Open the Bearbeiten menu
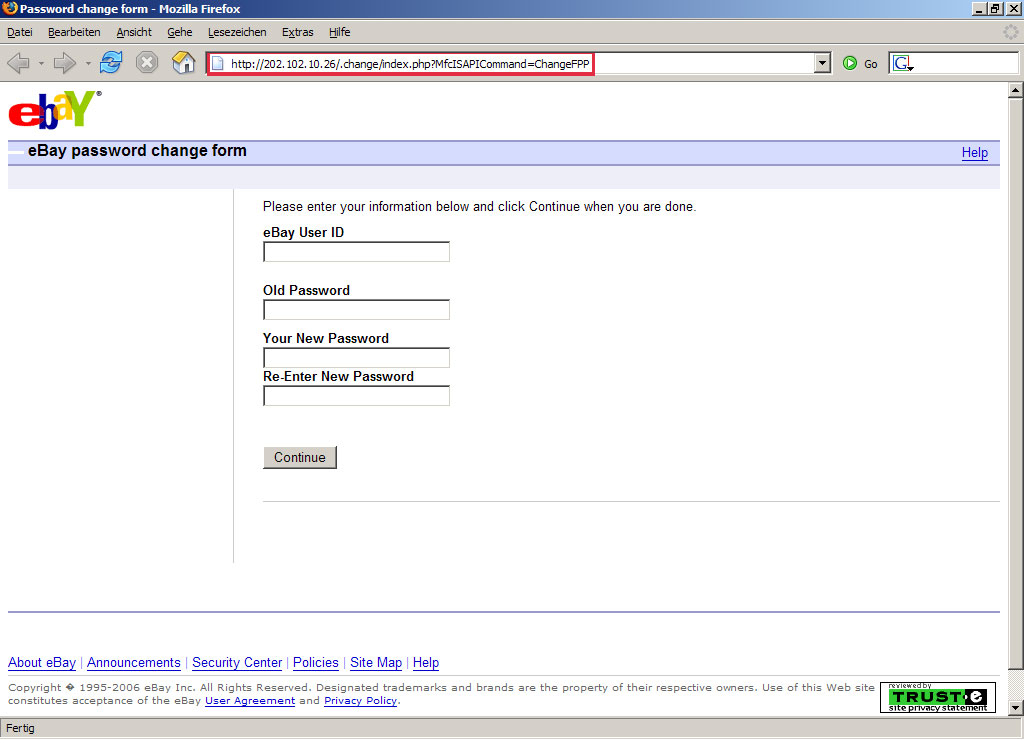Viewport: 1024px width, 740px height. coord(74,32)
